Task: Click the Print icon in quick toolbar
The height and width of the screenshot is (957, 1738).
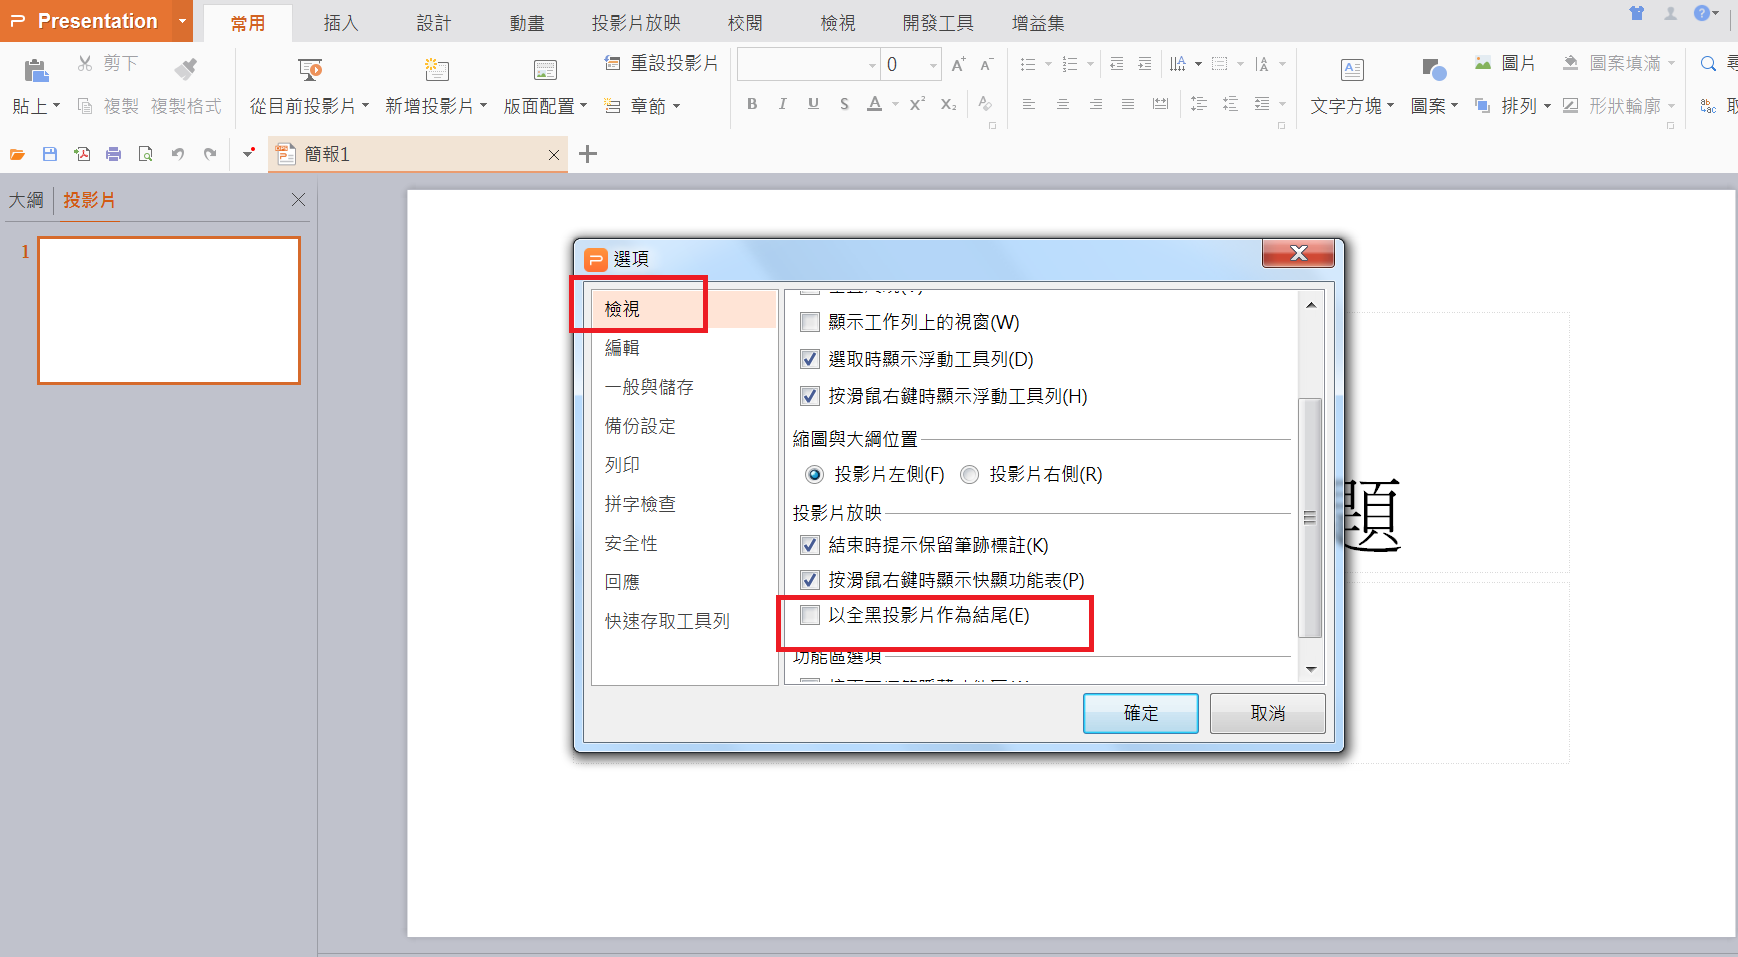Action: click(113, 154)
